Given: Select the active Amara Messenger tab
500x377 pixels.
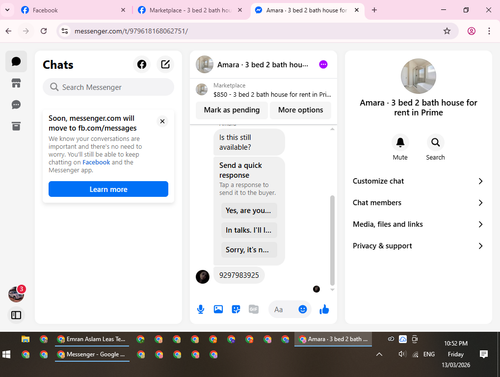Looking at the screenshot, I should (306, 10).
